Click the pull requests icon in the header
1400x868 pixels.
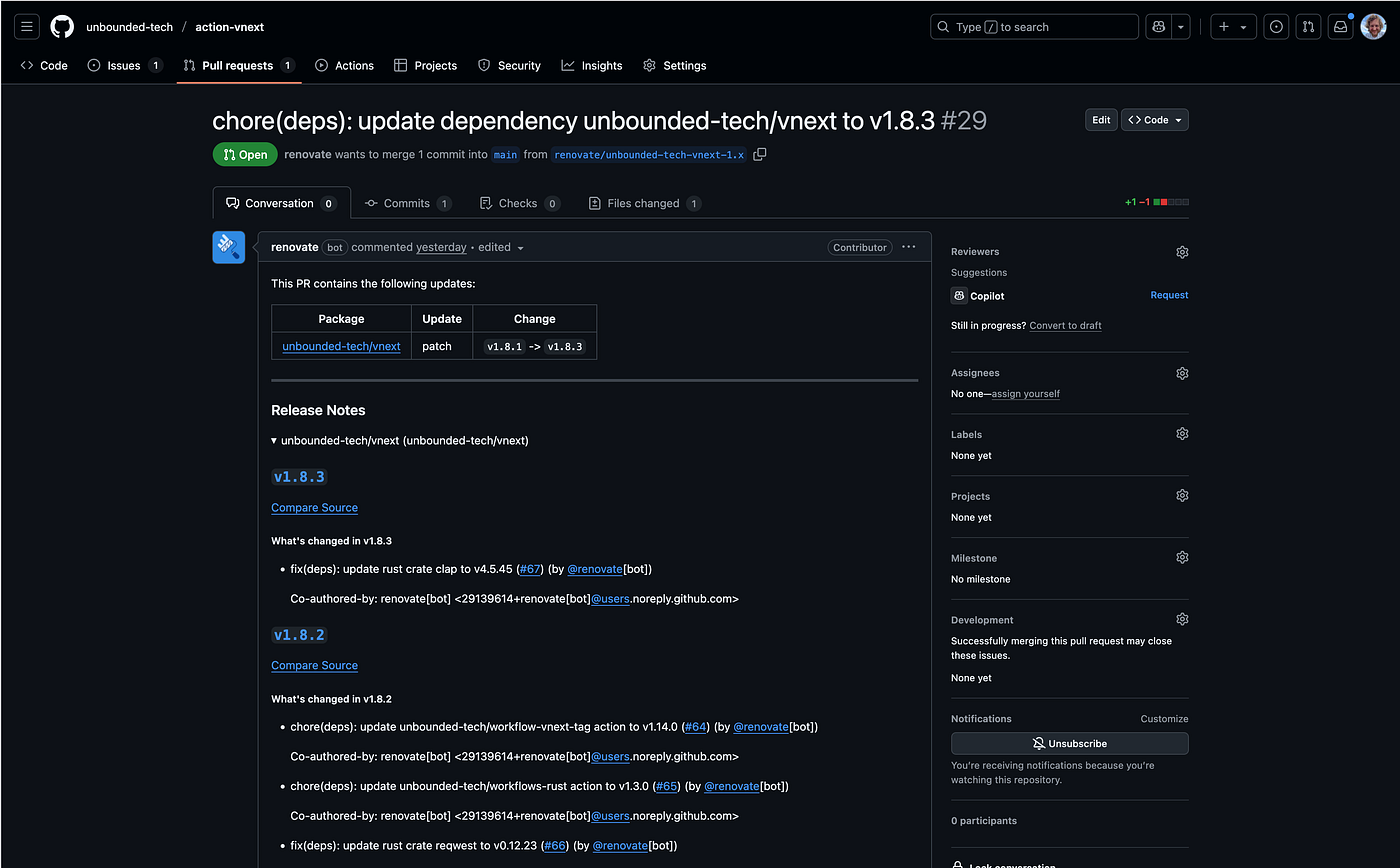click(1308, 26)
